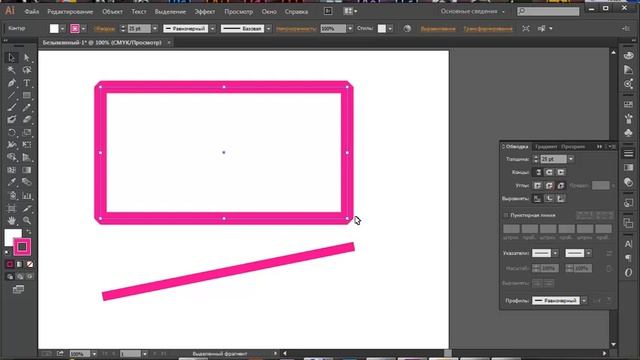
Task: Select the Eraser tool
Action: tap(27, 120)
